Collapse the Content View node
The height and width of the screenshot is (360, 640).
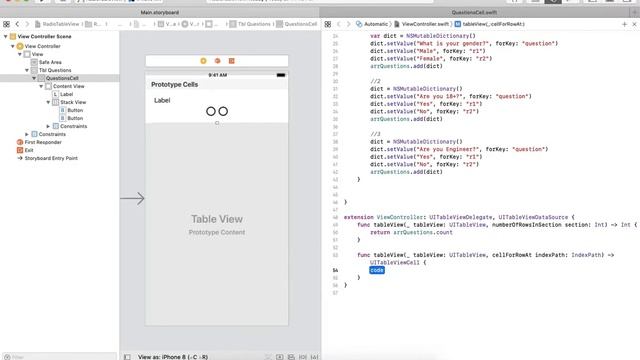41,86
